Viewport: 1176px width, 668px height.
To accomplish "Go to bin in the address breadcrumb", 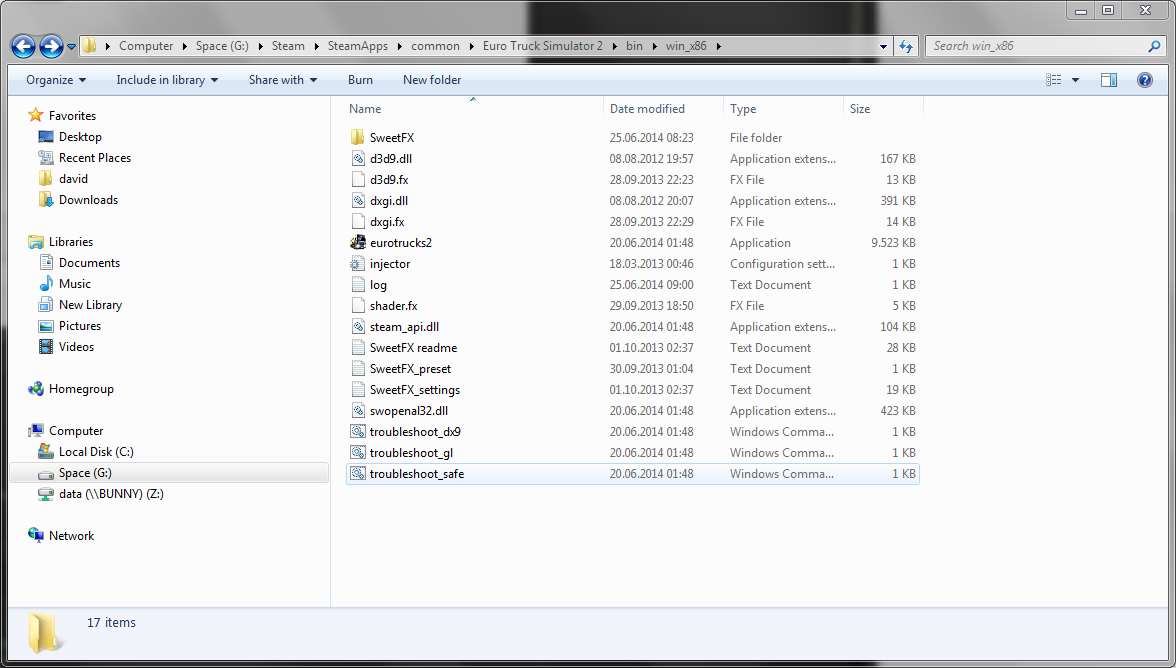I will click(x=634, y=46).
